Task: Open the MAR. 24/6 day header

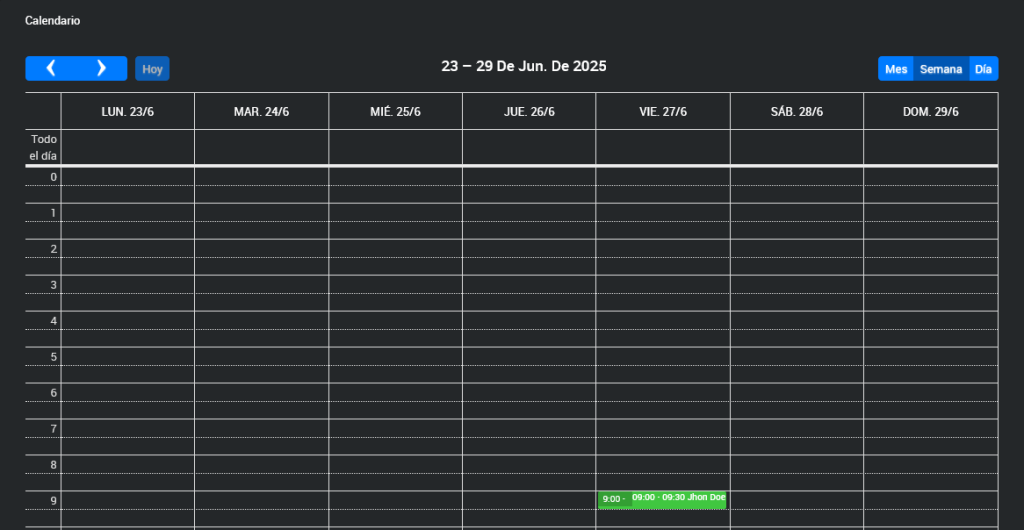Action: point(261,111)
